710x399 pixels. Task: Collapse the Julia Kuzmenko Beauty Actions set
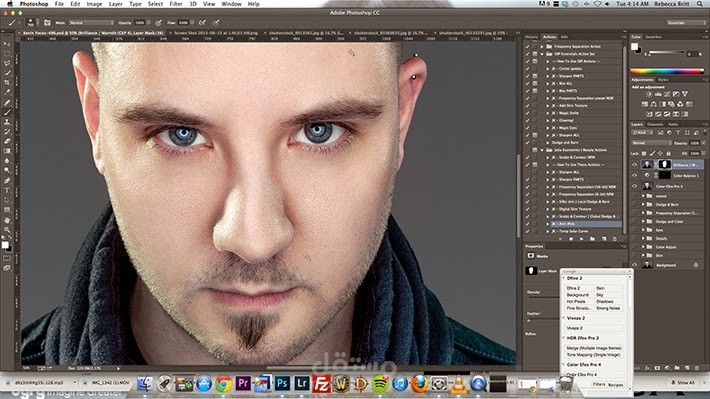(542, 150)
